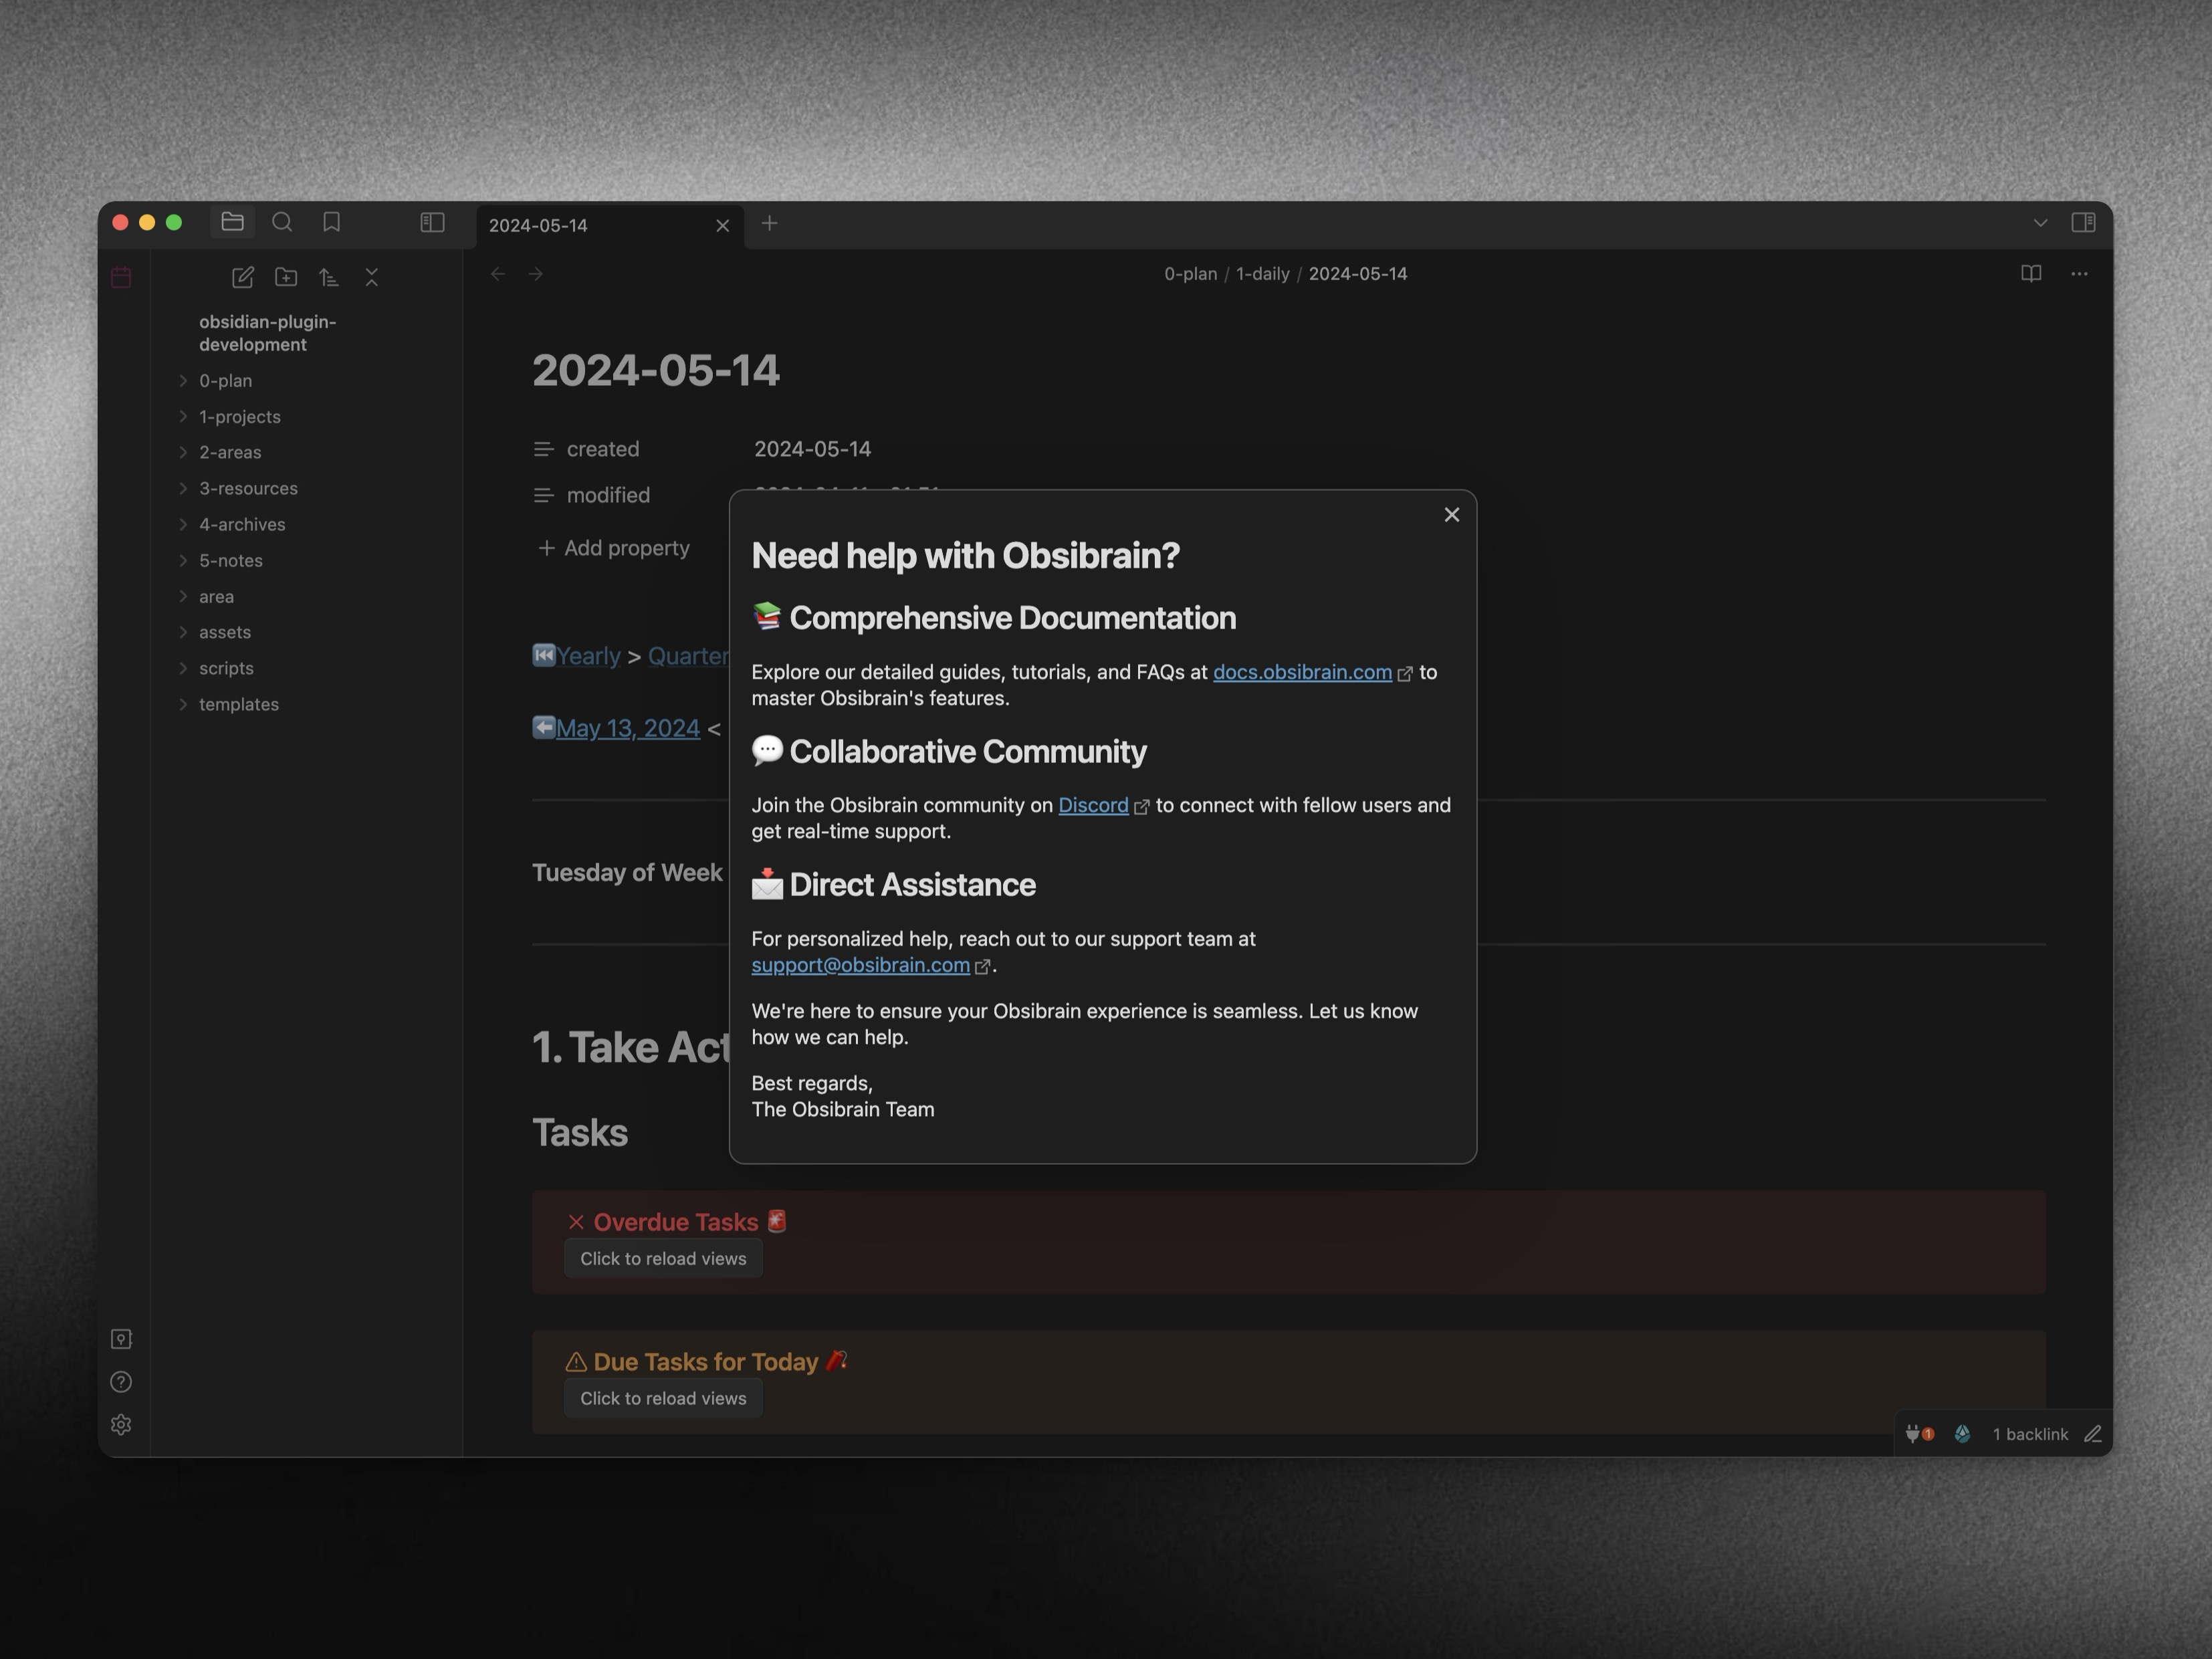Image resolution: width=2212 pixels, height=1659 pixels.
Task: Open the Discord community link
Action: (1092, 806)
